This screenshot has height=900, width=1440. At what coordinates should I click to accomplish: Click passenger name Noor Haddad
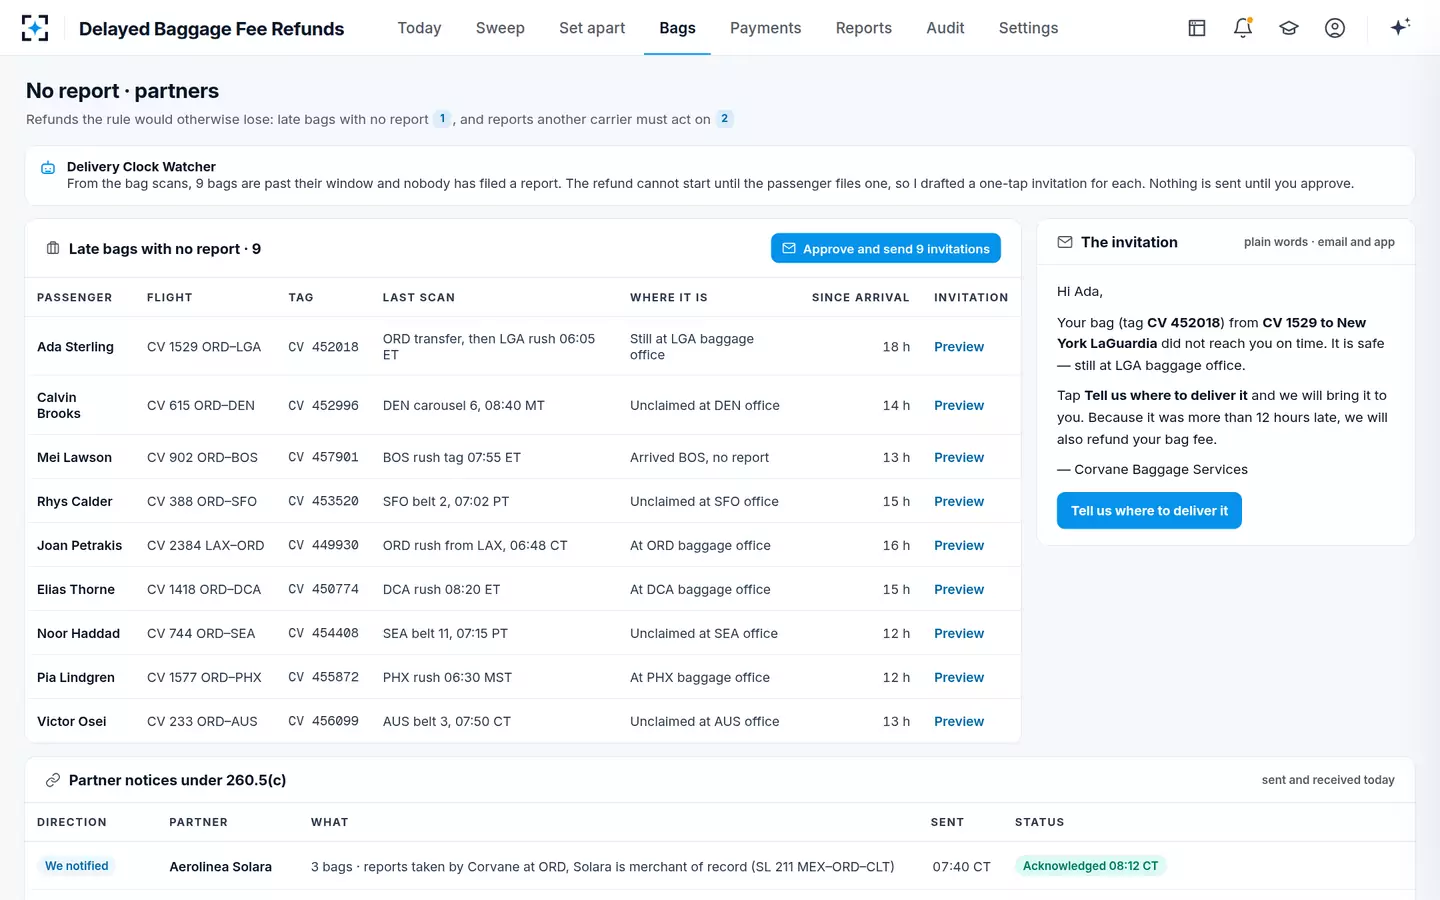pyautogui.click(x=78, y=633)
